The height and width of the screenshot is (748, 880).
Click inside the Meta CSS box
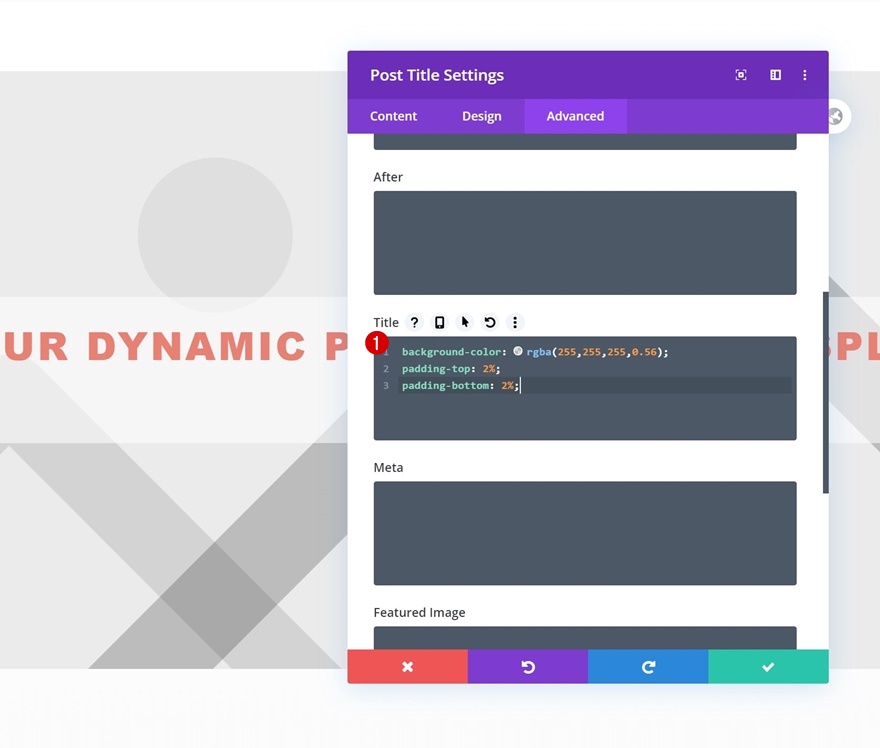click(585, 533)
